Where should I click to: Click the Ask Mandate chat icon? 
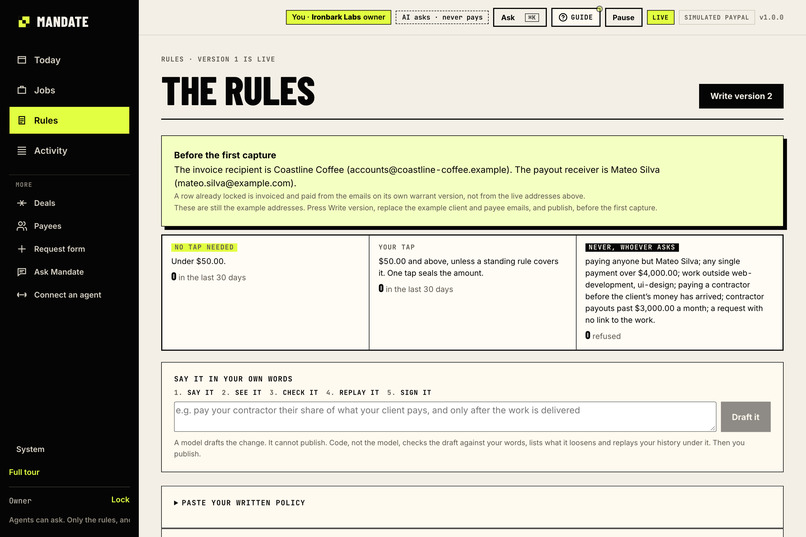[22, 272]
